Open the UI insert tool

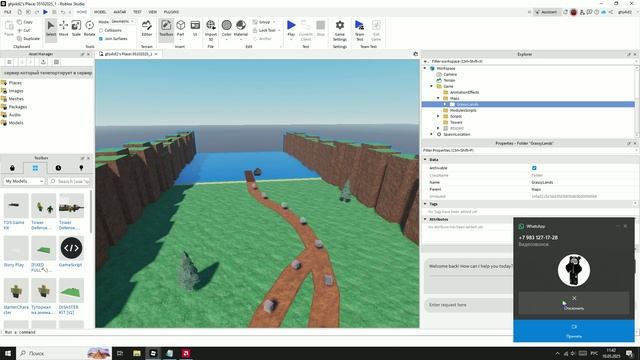pyautogui.click(x=195, y=29)
